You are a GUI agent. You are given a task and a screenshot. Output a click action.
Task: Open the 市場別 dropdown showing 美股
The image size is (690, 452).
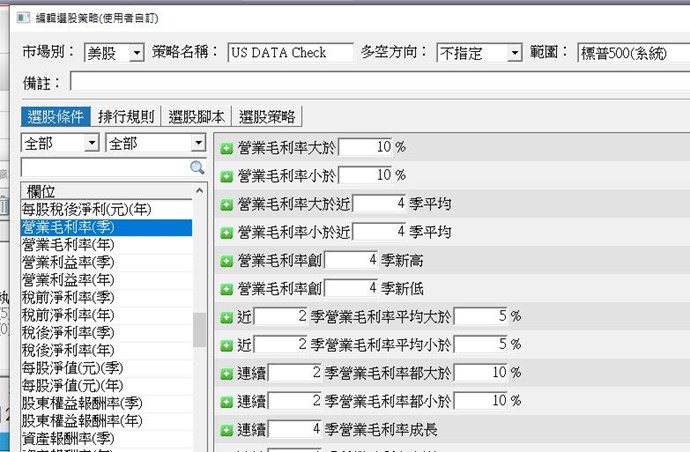[x=136, y=53]
